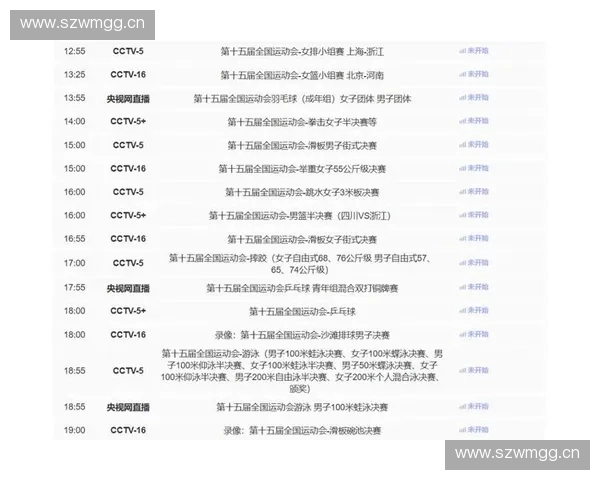
Task: Click 未开始 status for 12:55 女排小组赛 row
Action: (474, 51)
